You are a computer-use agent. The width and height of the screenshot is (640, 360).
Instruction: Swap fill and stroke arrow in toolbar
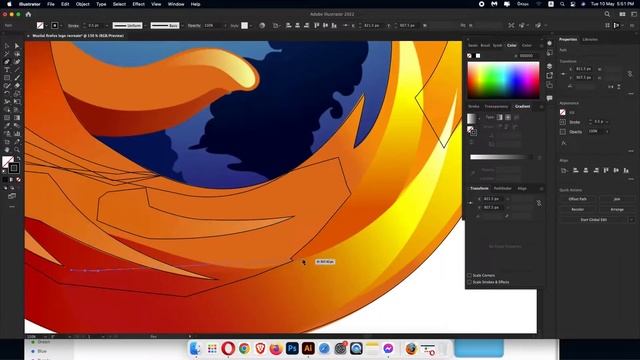pyautogui.click(x=18, y=158)
